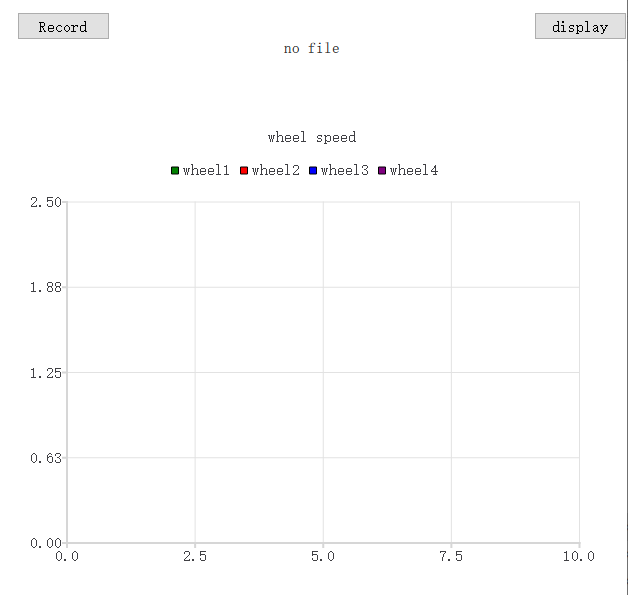Click the 10.0 x-axis label
628x595 pixels.
point(578,556)
